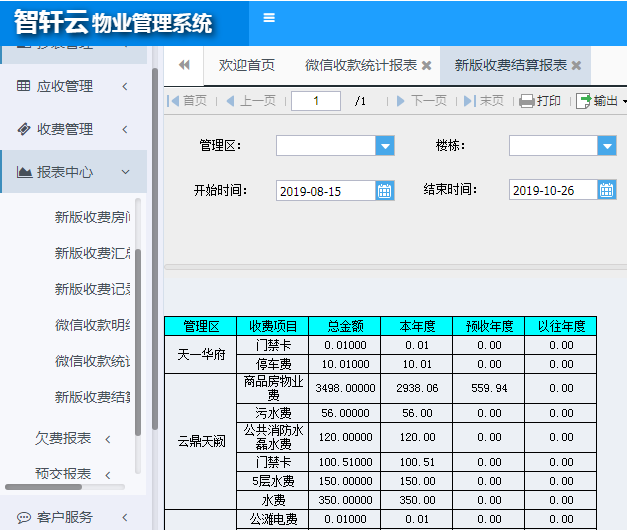Jump to last page 末页
The image size is (629, 530).
tap(483, 101)
